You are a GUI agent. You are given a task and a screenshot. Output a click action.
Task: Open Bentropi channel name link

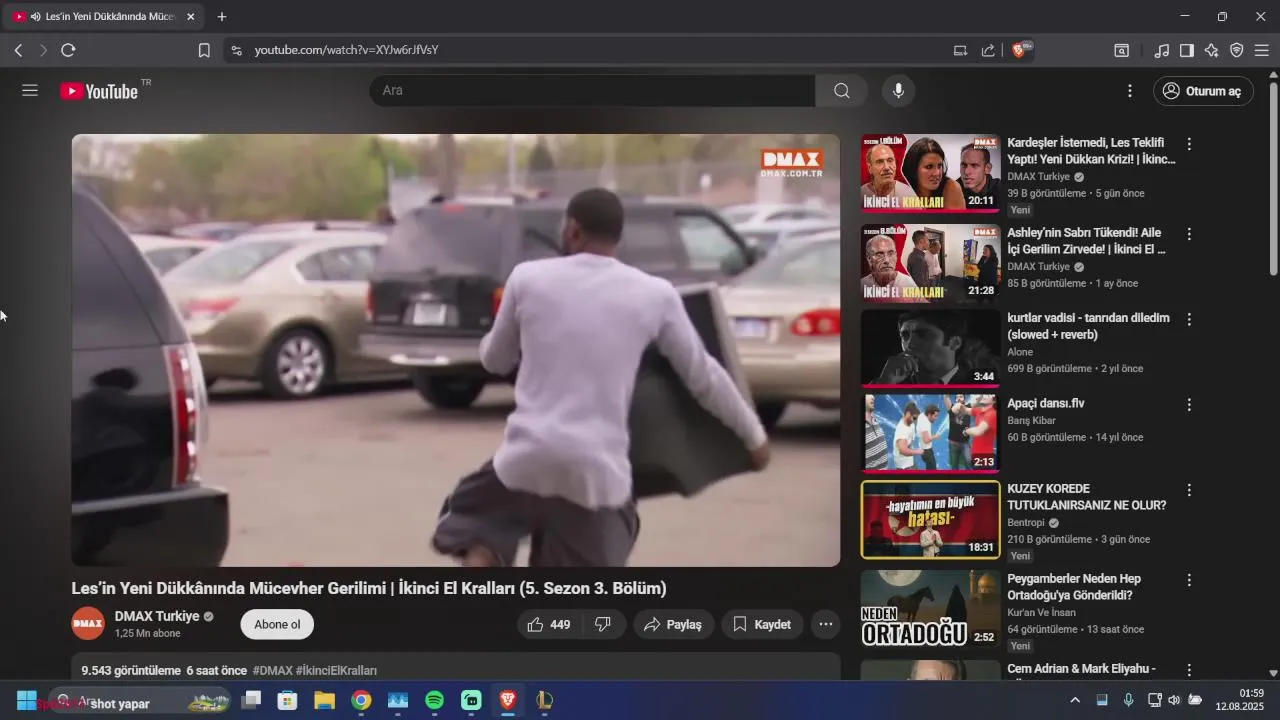tap(1026, 522)
